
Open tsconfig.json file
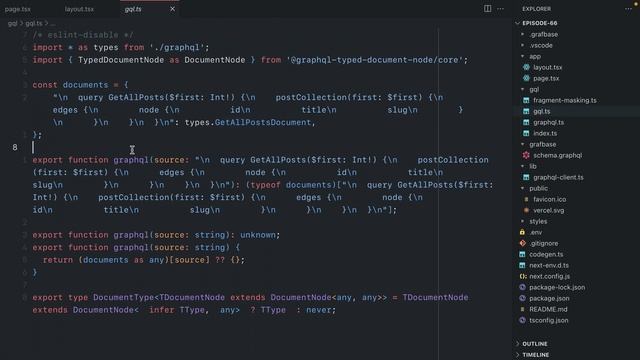(549, 321)
